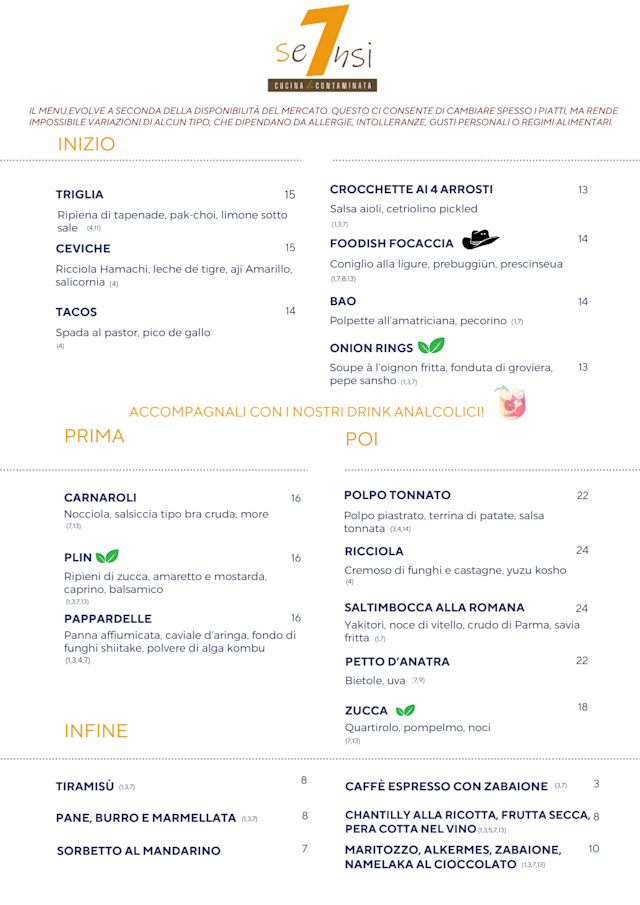The width and height of the screenshot is (640, 905).
Task: Click the leaf icon next to Zucca
Action: [405, 711]
